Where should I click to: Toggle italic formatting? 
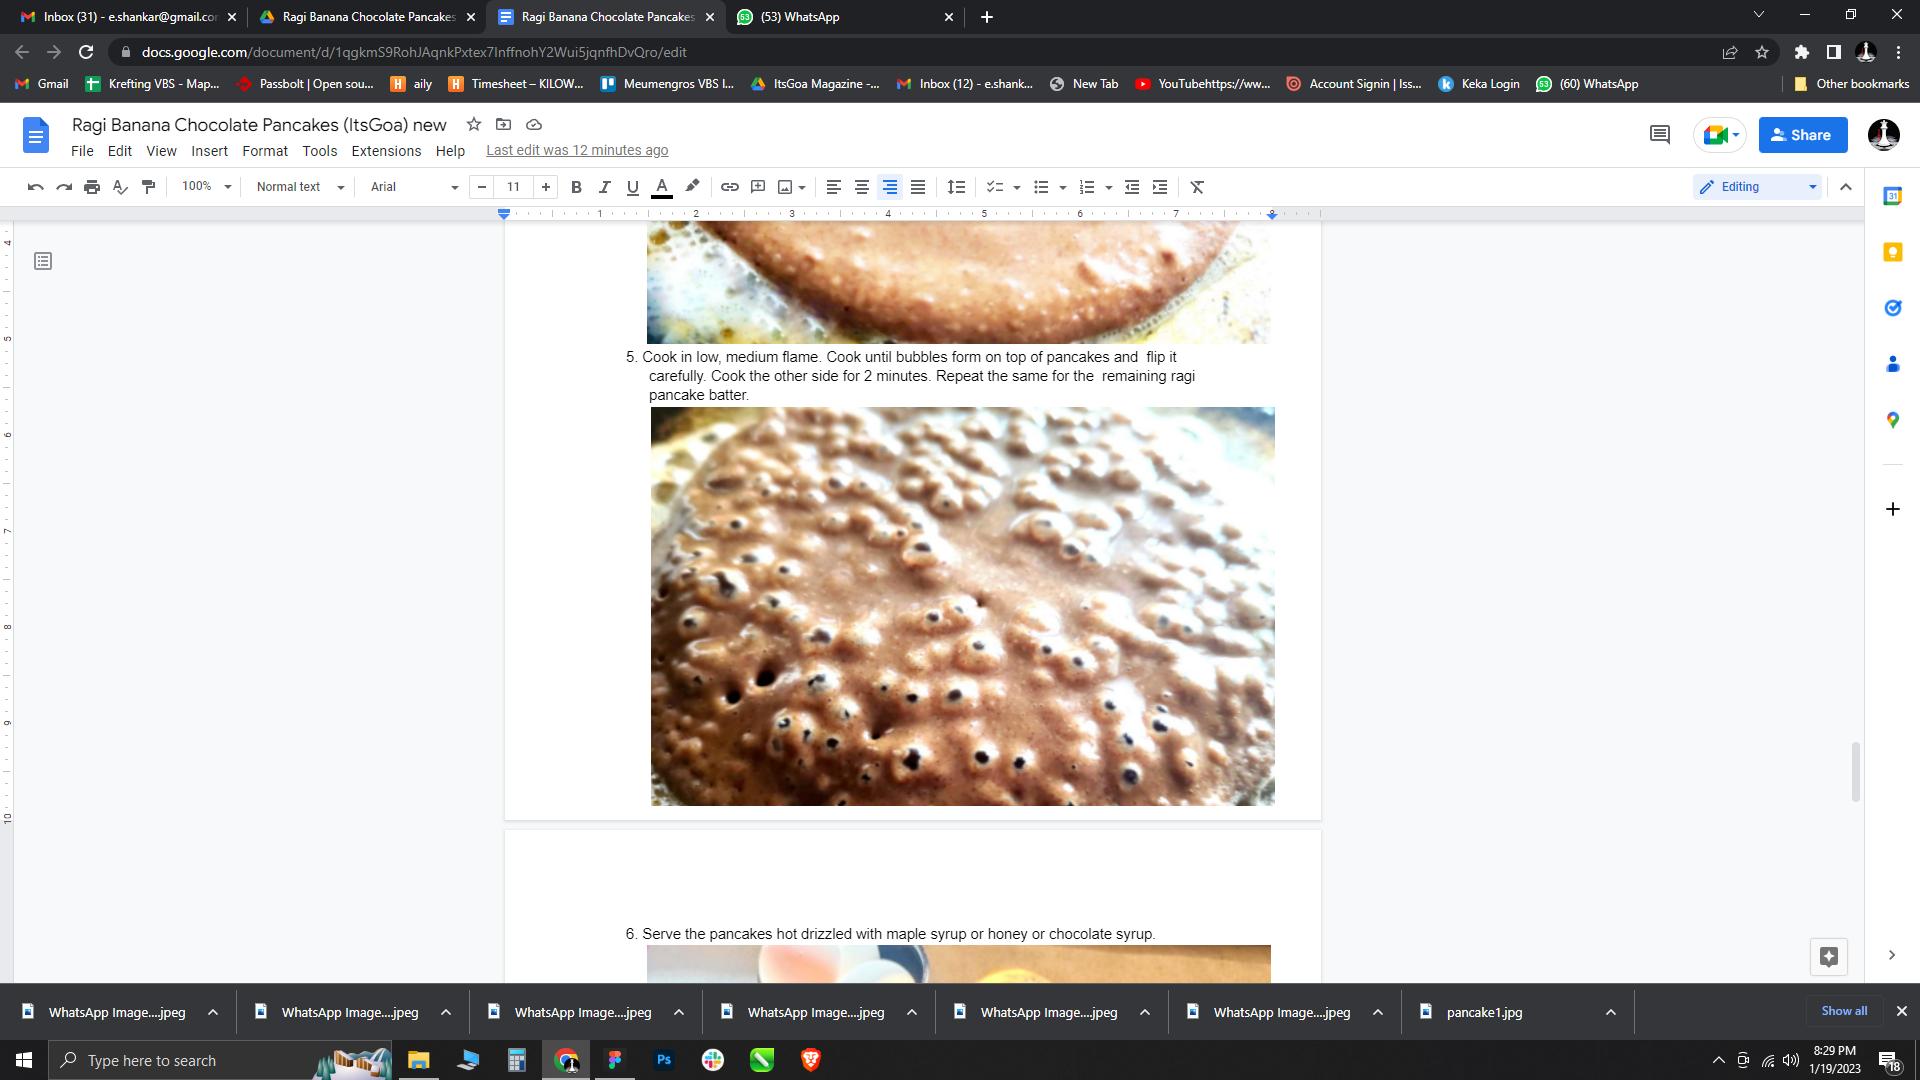[x=604, y=187]
